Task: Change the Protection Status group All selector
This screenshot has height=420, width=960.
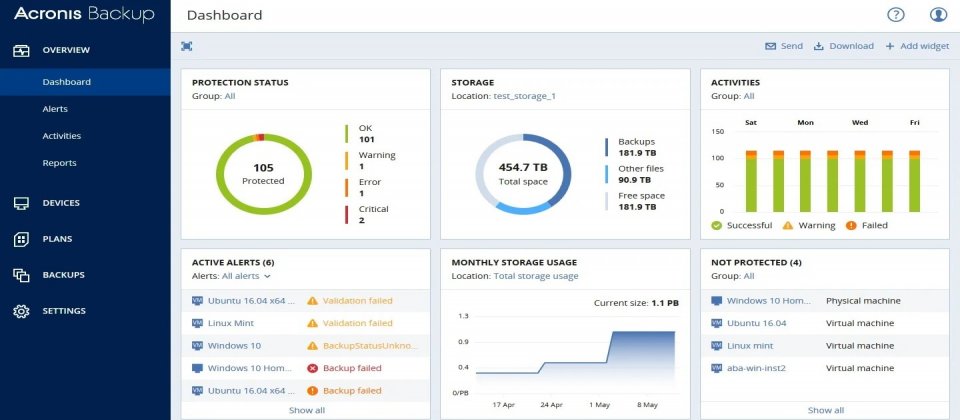Action: (230, 96)
